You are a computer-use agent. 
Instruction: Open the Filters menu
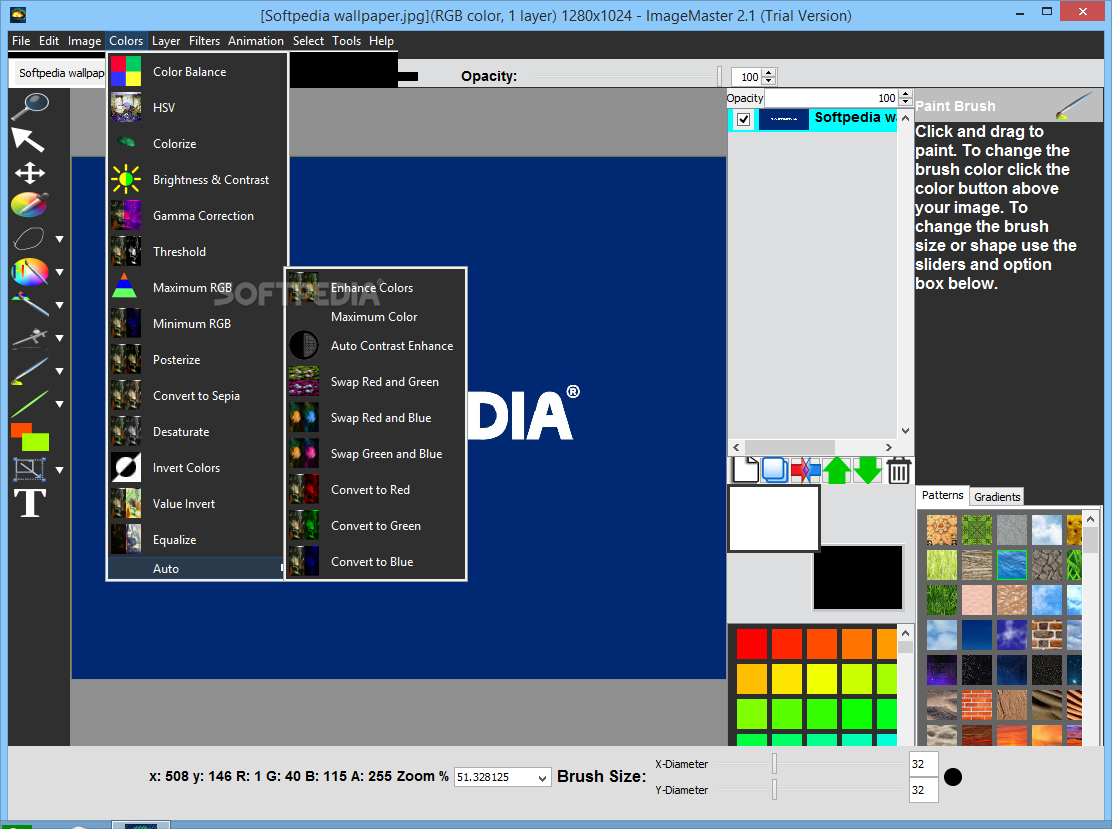pyautogui.click(x=204, y=40)
